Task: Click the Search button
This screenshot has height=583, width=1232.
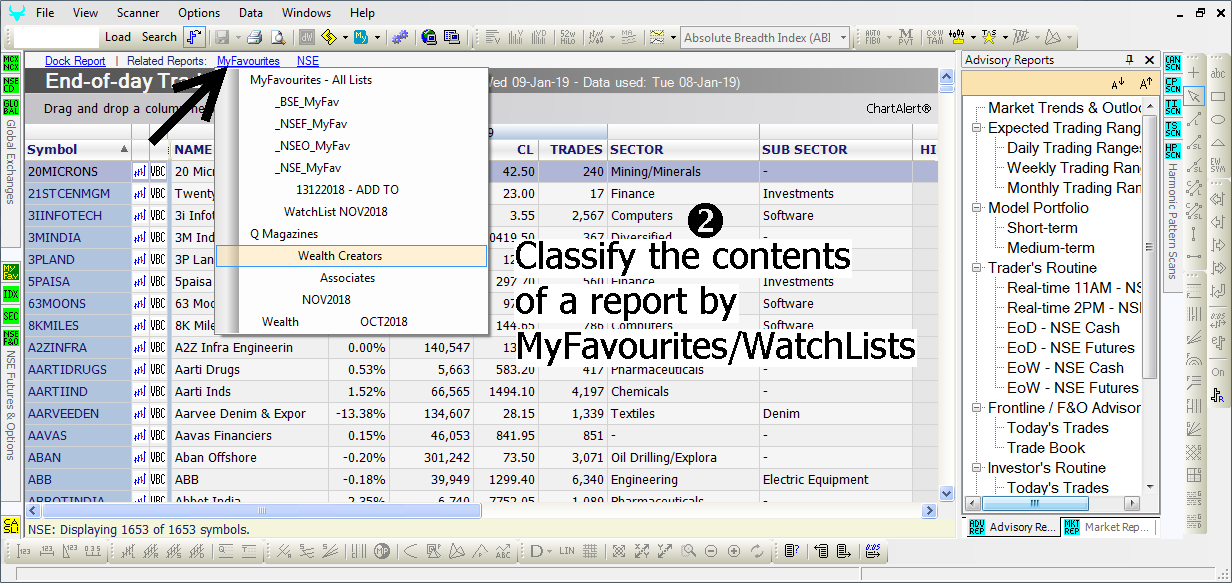Action: point(159,37)
